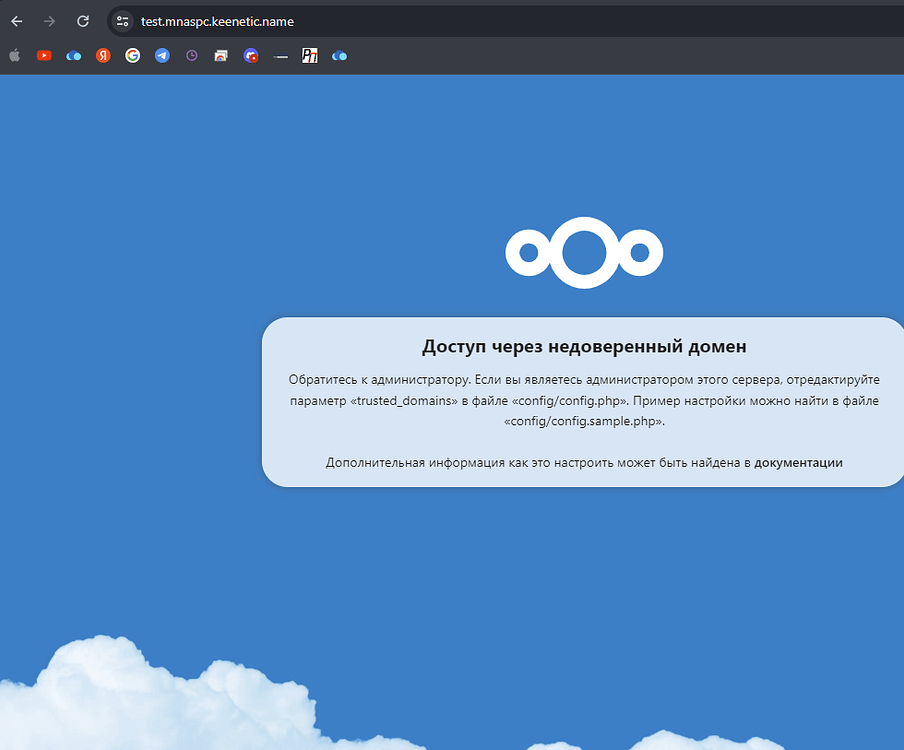Open the screenshot-tool bookmark after the clock icon
Viewport: 904px width, 750px height.
click(220, 56)
